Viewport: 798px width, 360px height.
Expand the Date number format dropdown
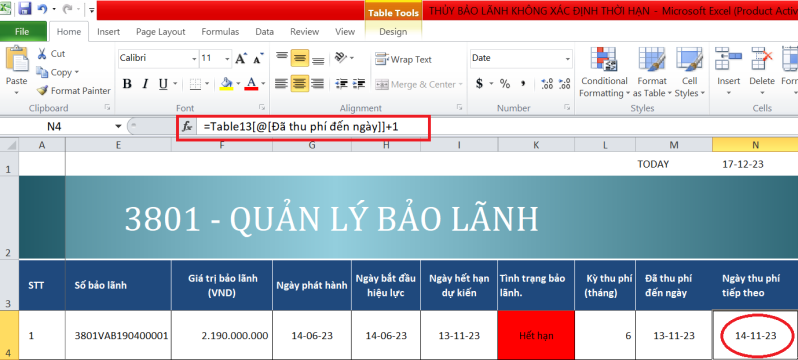pyautogui.click(x=568, y=60)
